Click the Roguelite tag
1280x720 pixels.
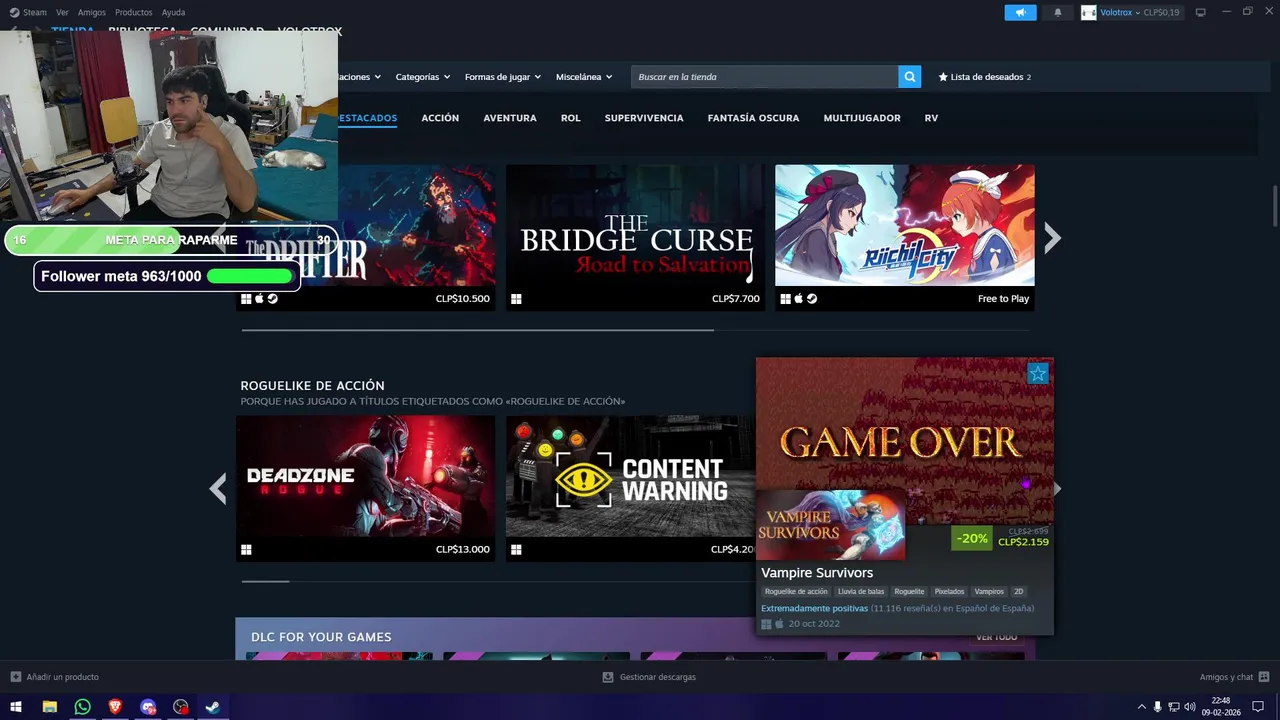tap(909, 592)
